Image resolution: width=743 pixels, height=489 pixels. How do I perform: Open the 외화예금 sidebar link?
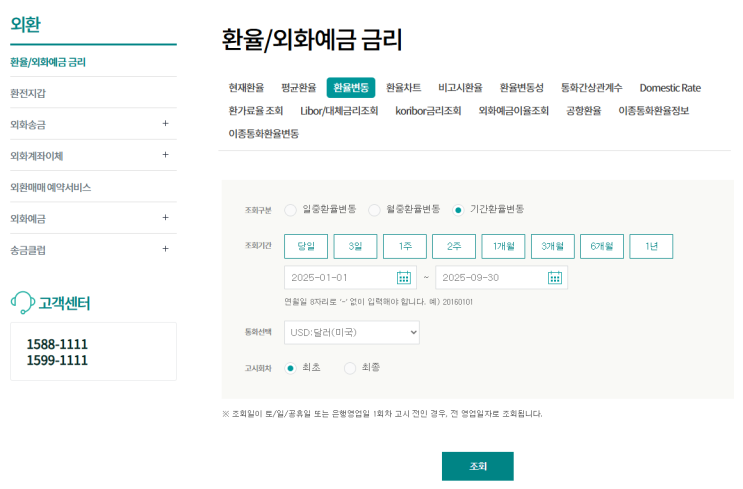coord(28,218)
